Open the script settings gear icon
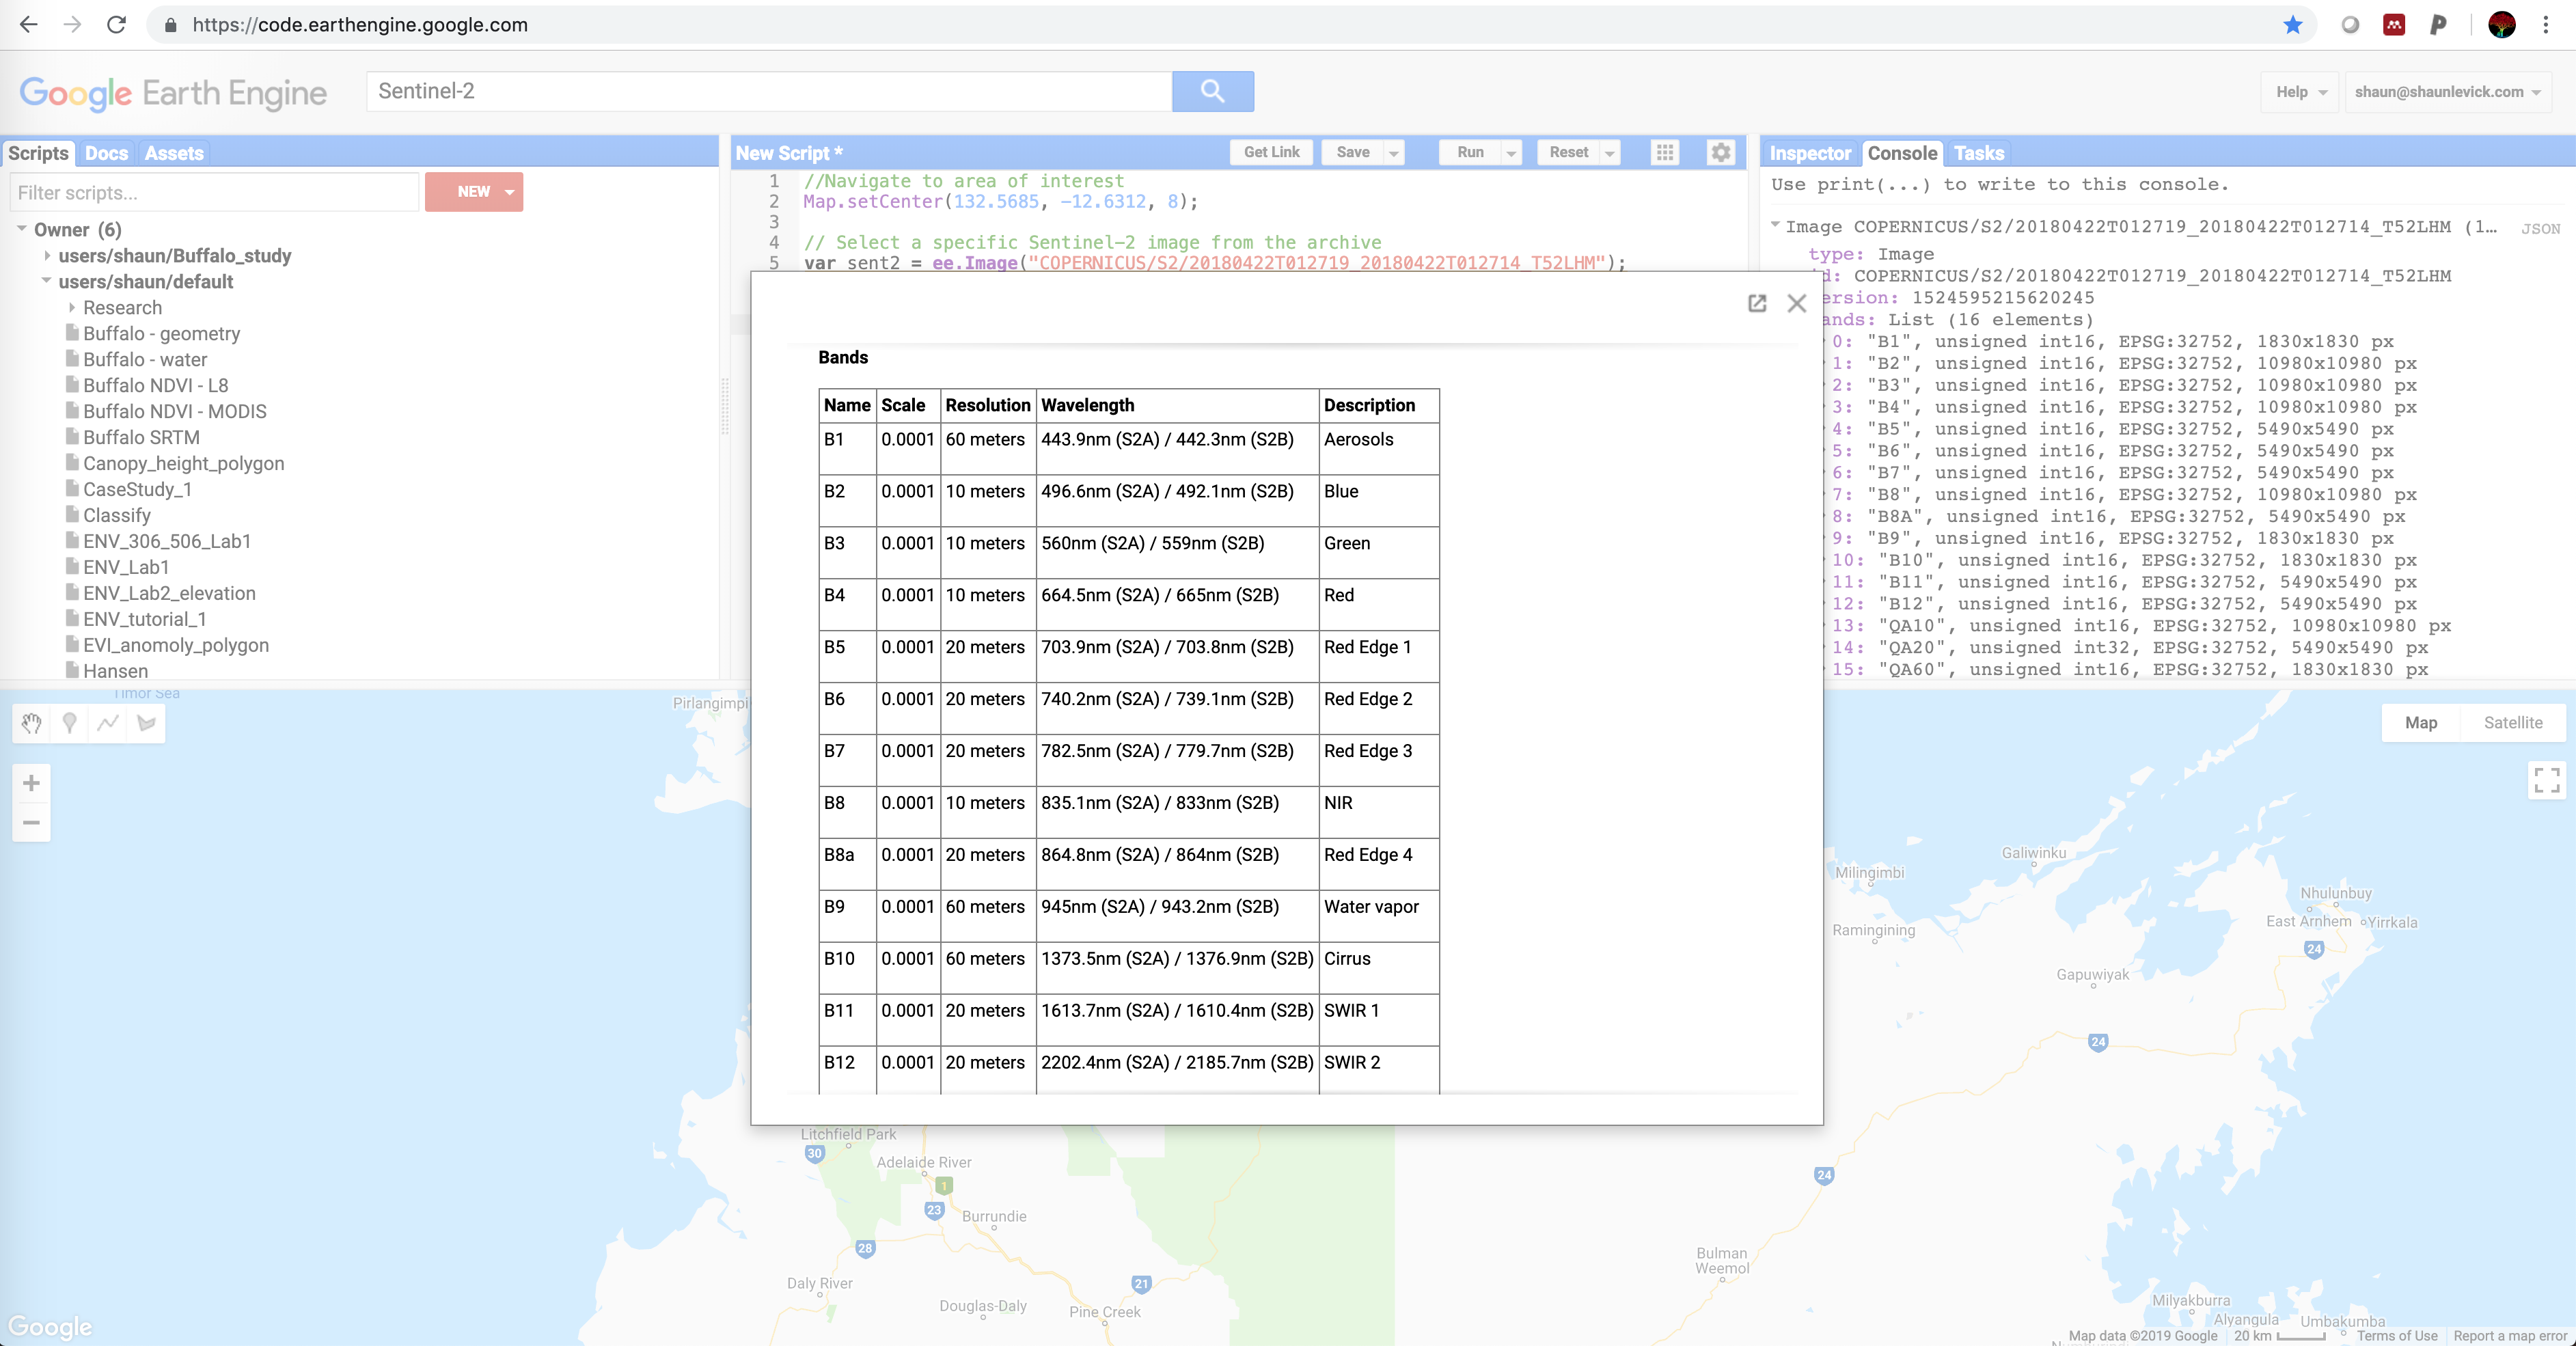Screen dimensions: 2576x1346 pyautogui.click(x=1721, y=152)
